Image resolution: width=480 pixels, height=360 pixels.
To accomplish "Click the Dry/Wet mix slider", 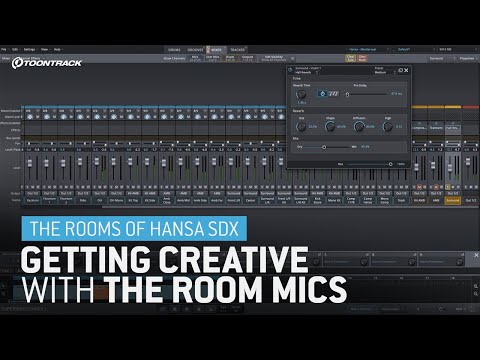I will [x=327, y=147].
